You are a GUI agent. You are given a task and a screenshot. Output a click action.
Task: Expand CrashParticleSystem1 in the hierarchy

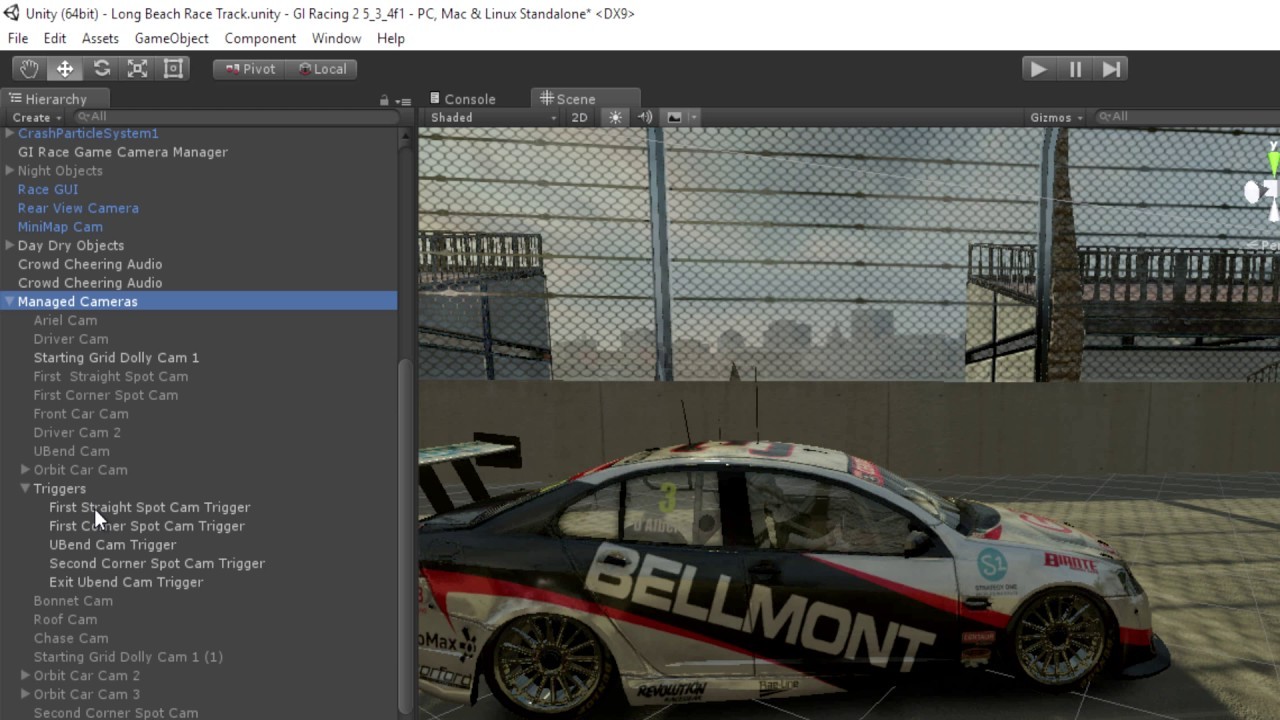click(10, 133)
